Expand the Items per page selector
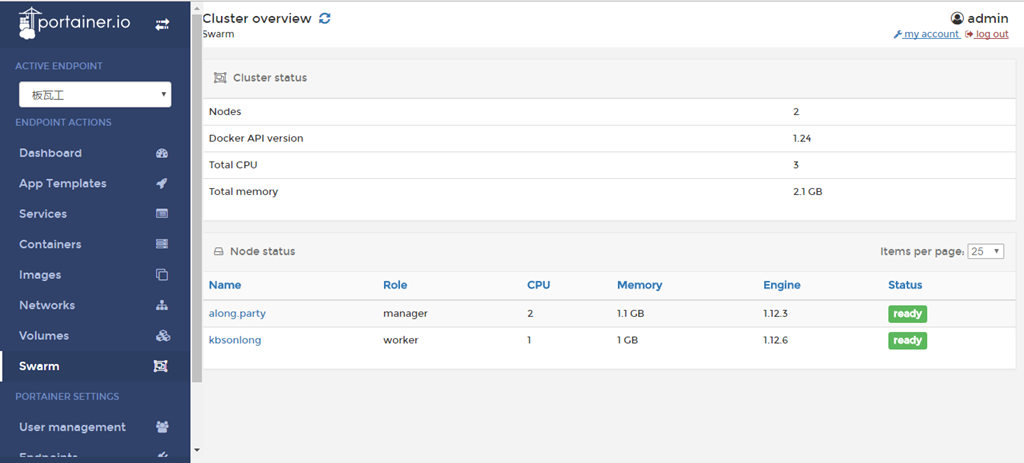This screenshot has height=463, width=1024. [985, 252]
